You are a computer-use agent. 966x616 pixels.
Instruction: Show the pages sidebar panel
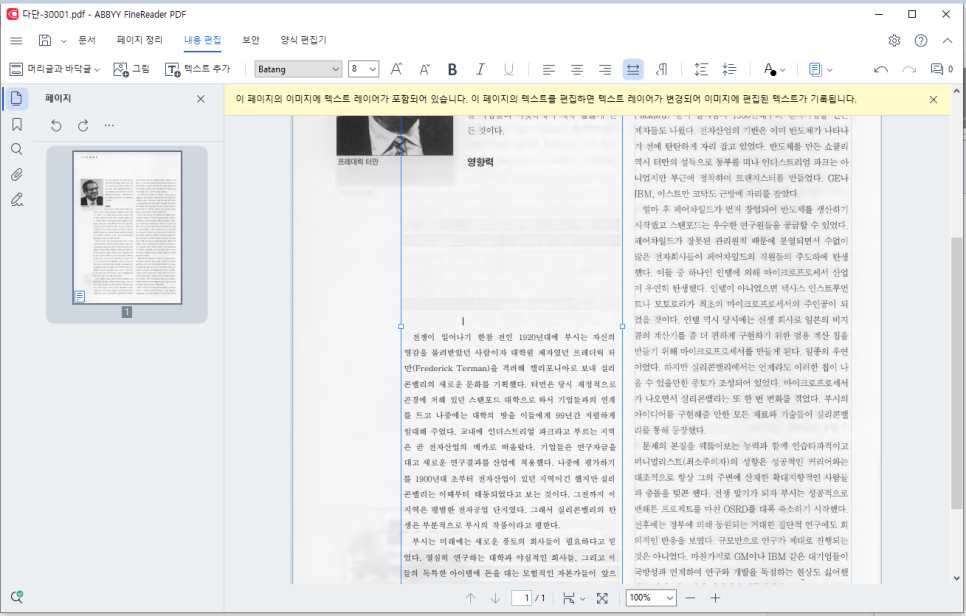click(17, 99)
